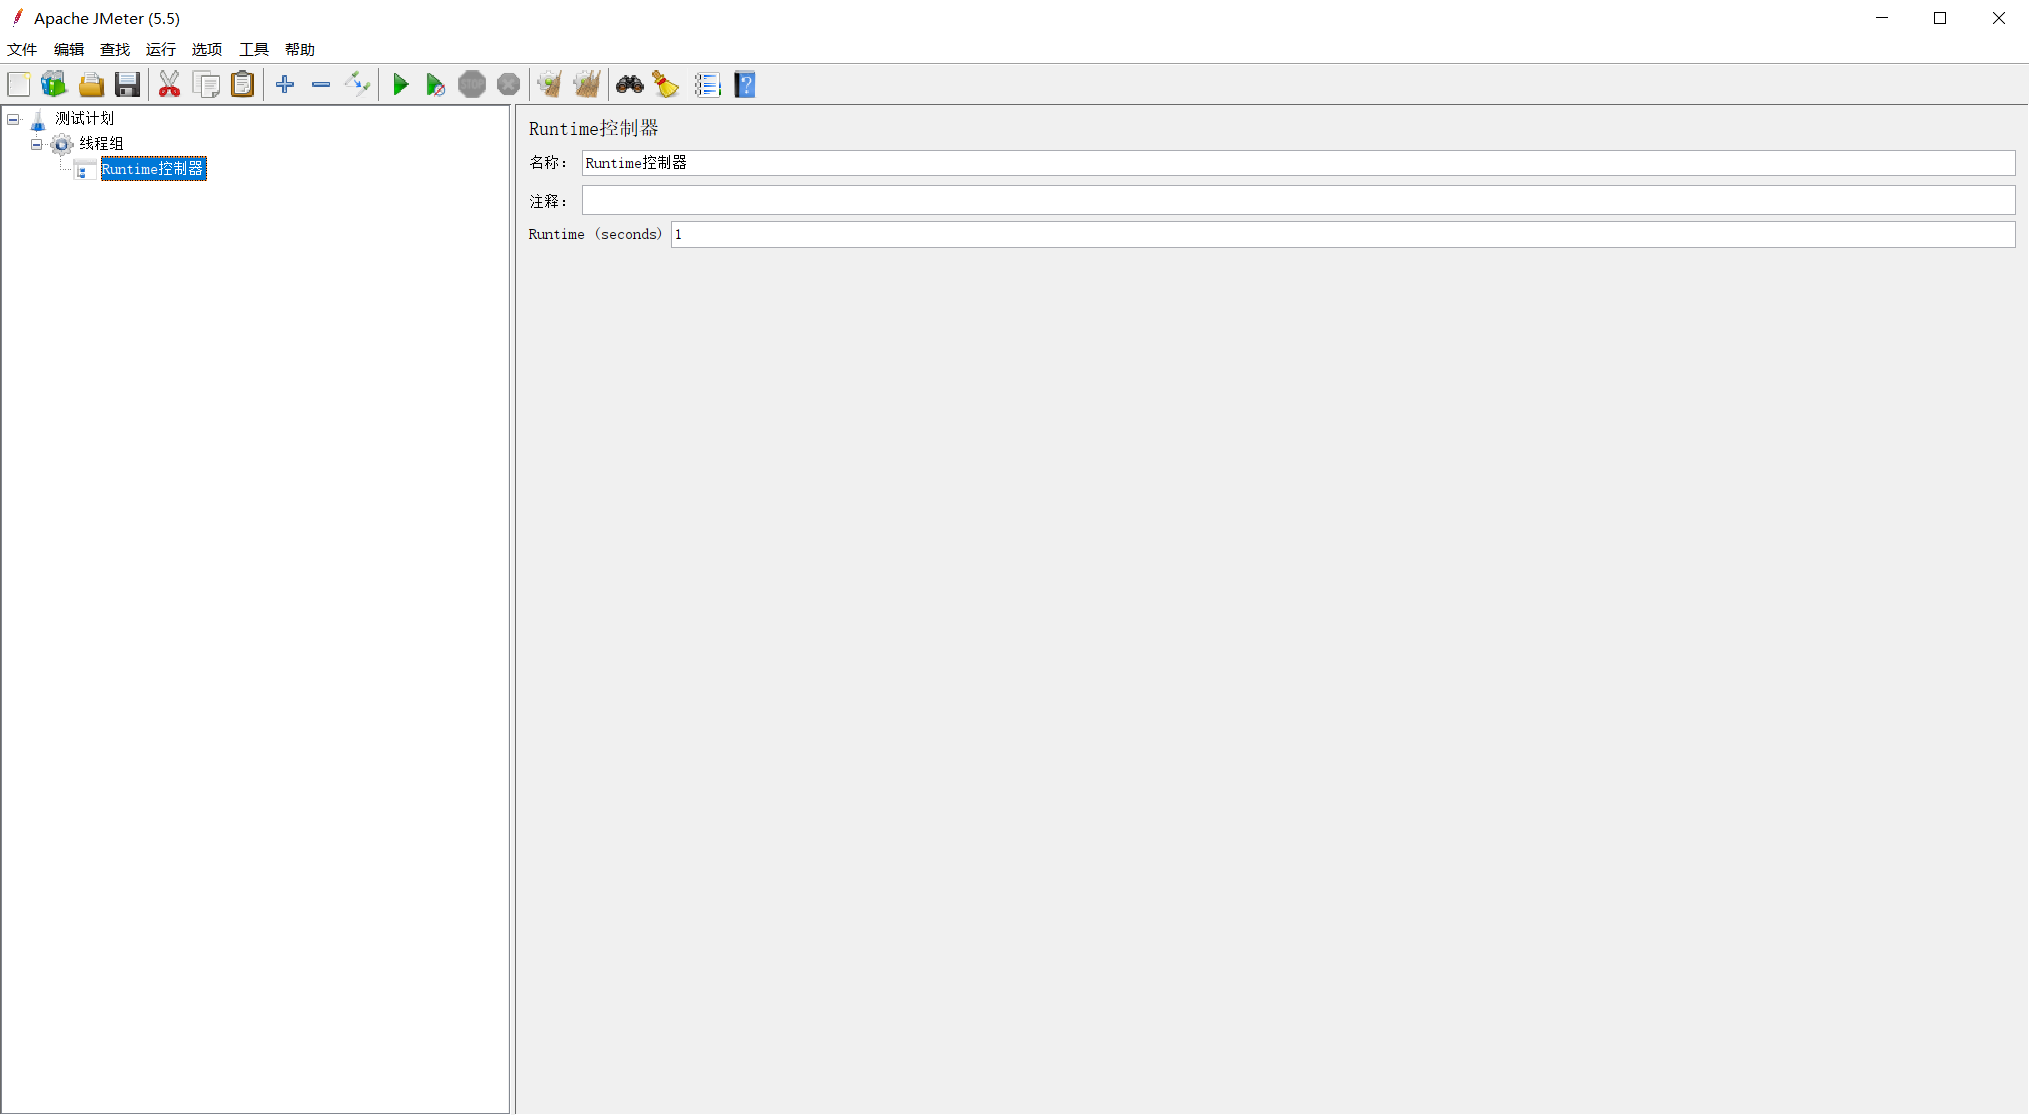This screenshot has height=1115, width=2029.
Task: Minimize the JMeter window
Action: click(x=1882, y=18)
